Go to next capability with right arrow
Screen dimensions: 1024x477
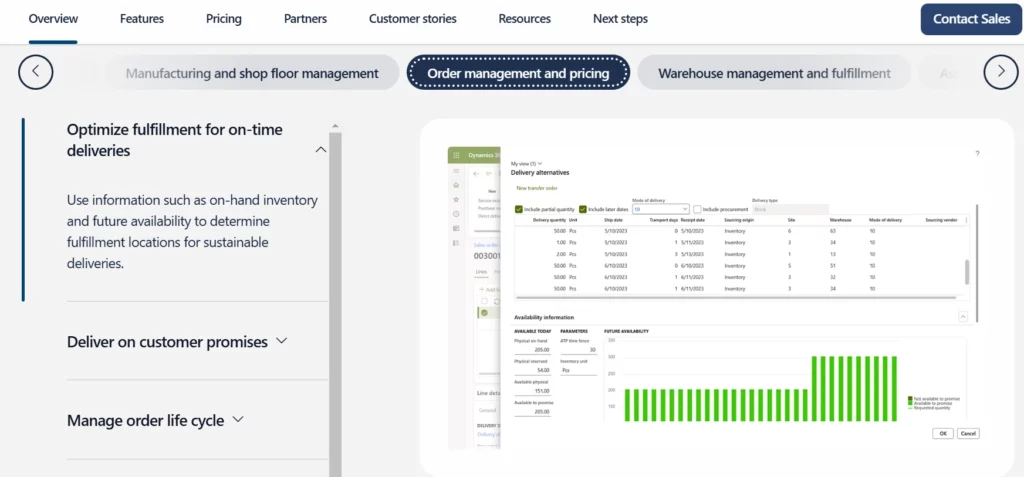pyautogui.click(x=1000, y=72)
